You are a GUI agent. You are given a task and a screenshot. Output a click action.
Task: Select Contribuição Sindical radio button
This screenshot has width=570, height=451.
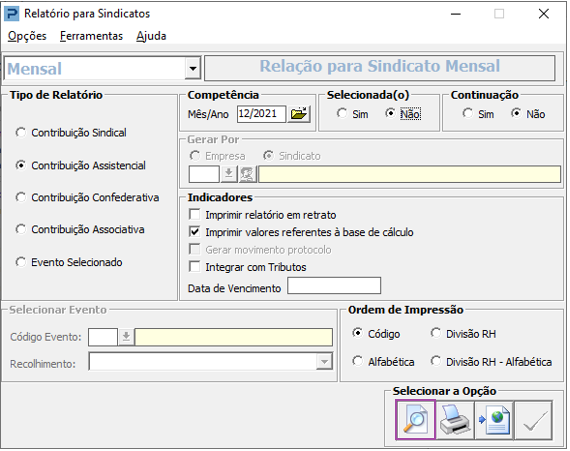(x=21, y=133)
